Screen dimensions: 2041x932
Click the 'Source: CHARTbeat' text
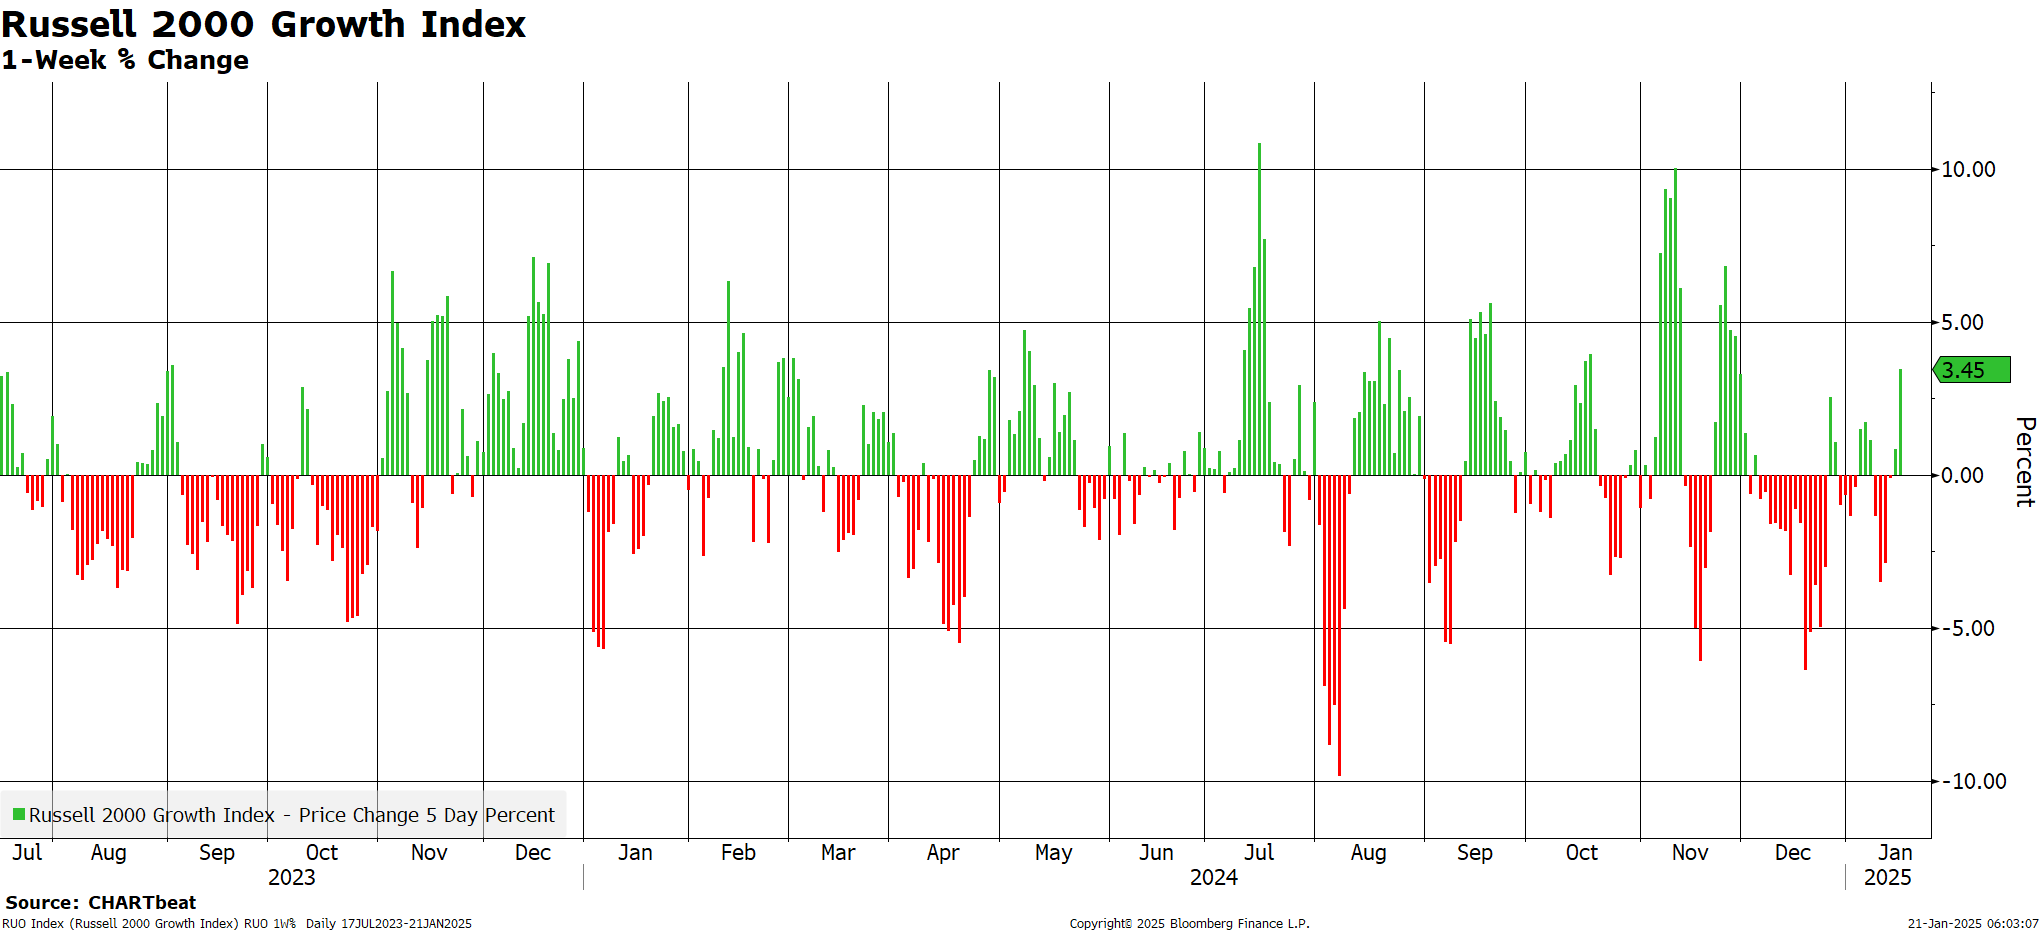pyautogui.click(x=101, y=902)
